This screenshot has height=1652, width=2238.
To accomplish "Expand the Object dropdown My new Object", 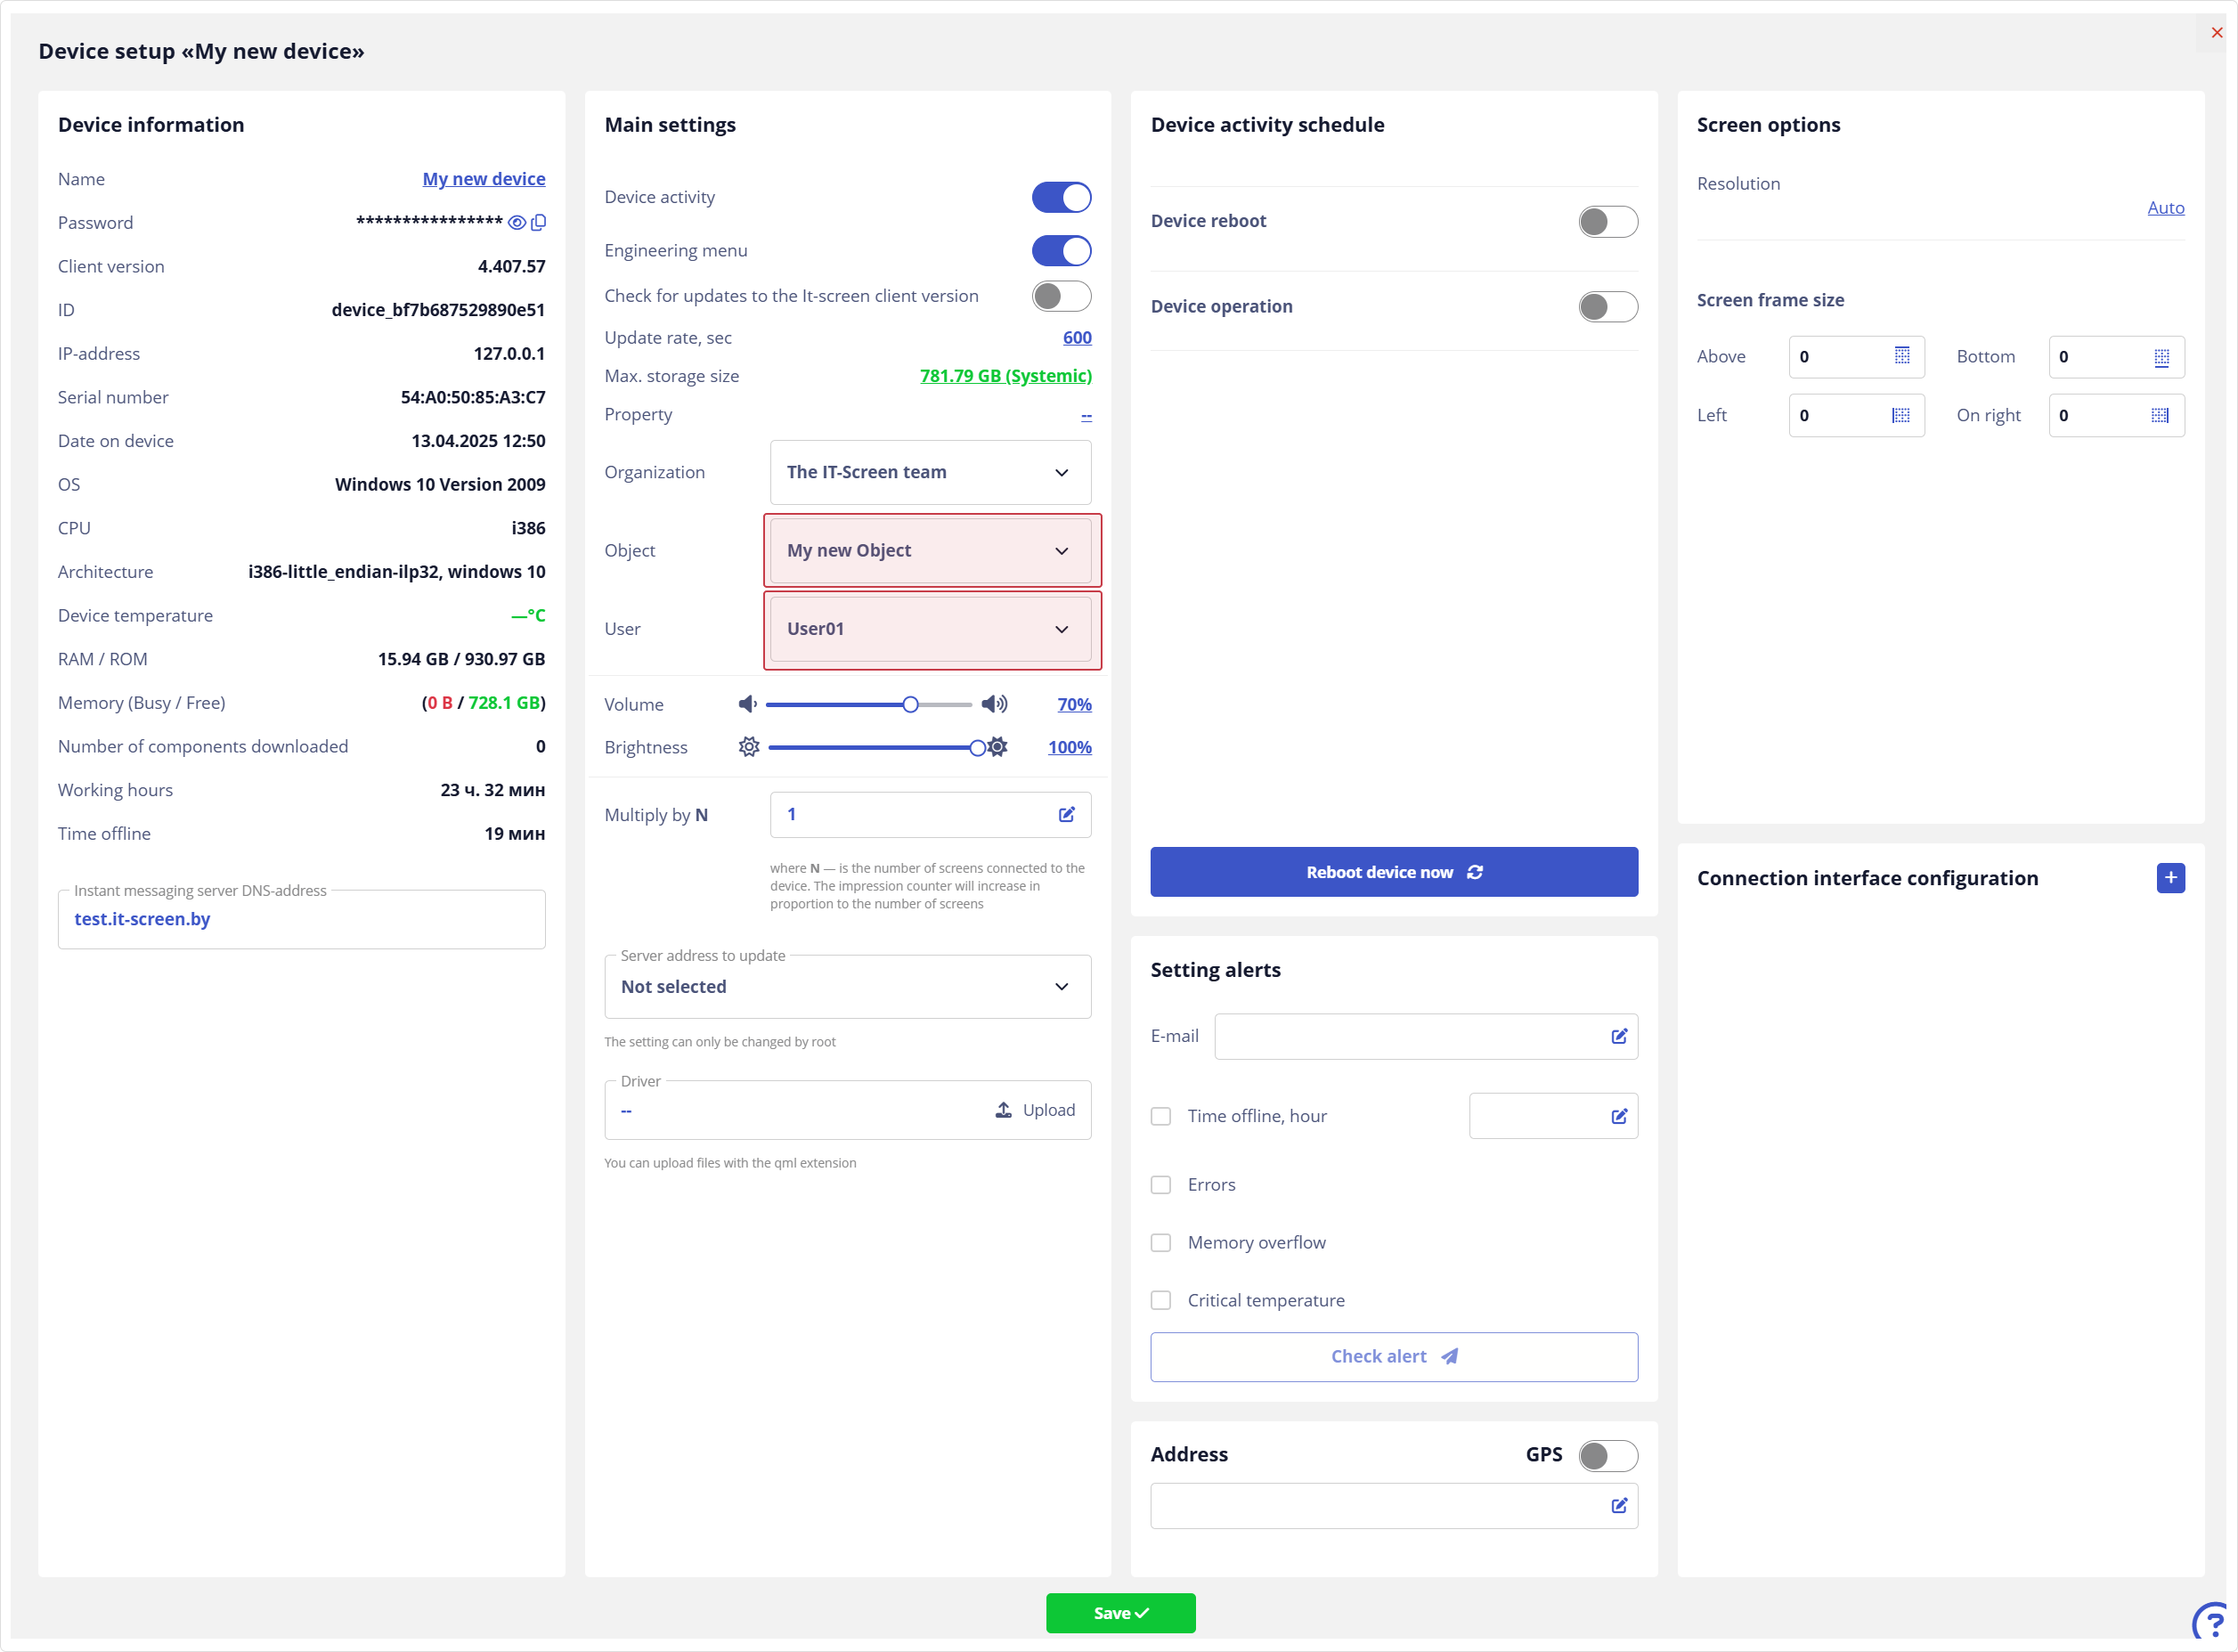I will click(x=930, y=551).
